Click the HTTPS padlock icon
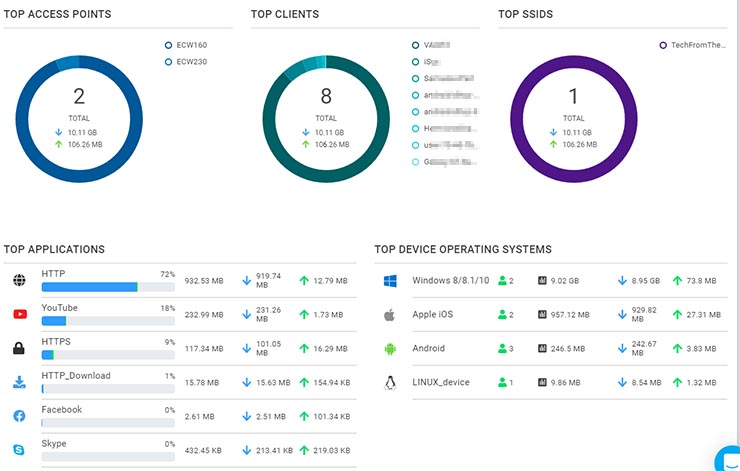Image resolution: width=740 pixels, height=471 pixels. coord(19,348)
